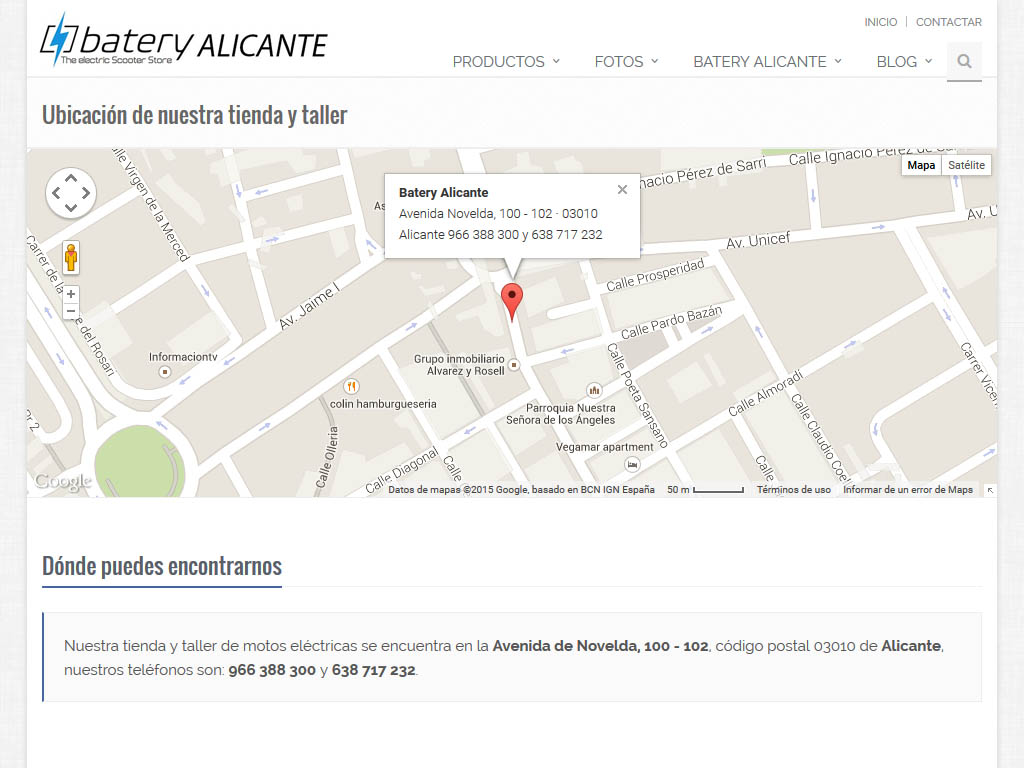Click the Batery Alicante logo

184,40
